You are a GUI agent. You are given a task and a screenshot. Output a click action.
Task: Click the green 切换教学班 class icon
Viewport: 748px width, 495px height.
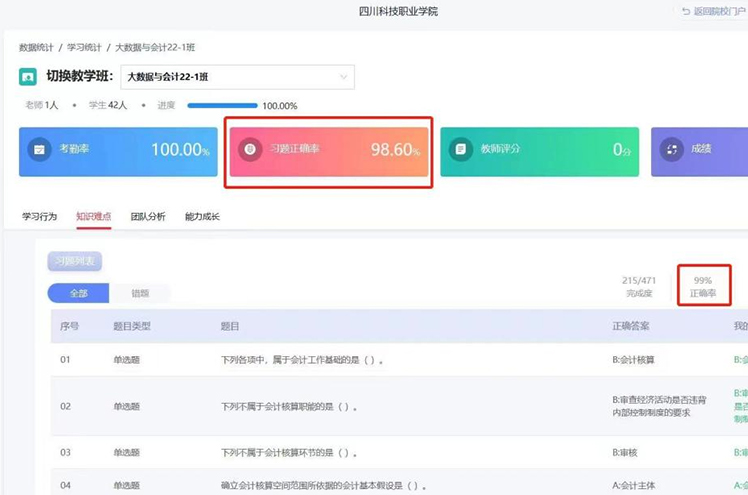[28, 77]
